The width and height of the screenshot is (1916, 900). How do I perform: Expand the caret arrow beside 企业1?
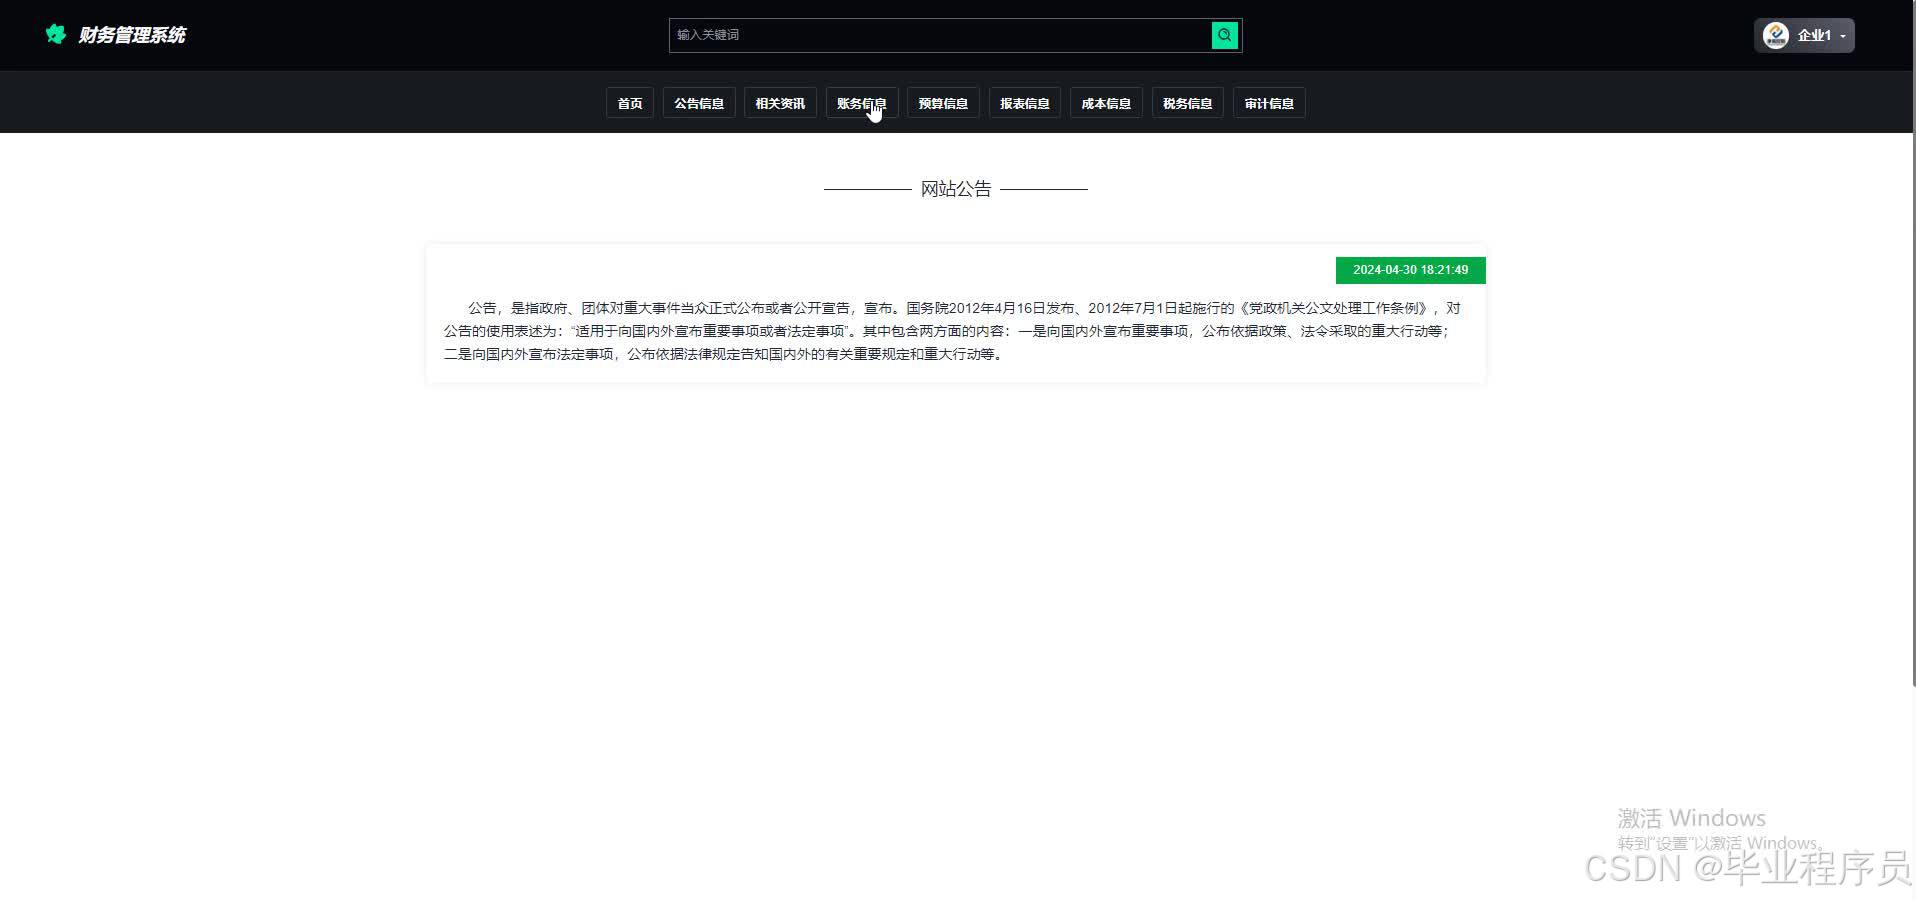(1843, 36)
